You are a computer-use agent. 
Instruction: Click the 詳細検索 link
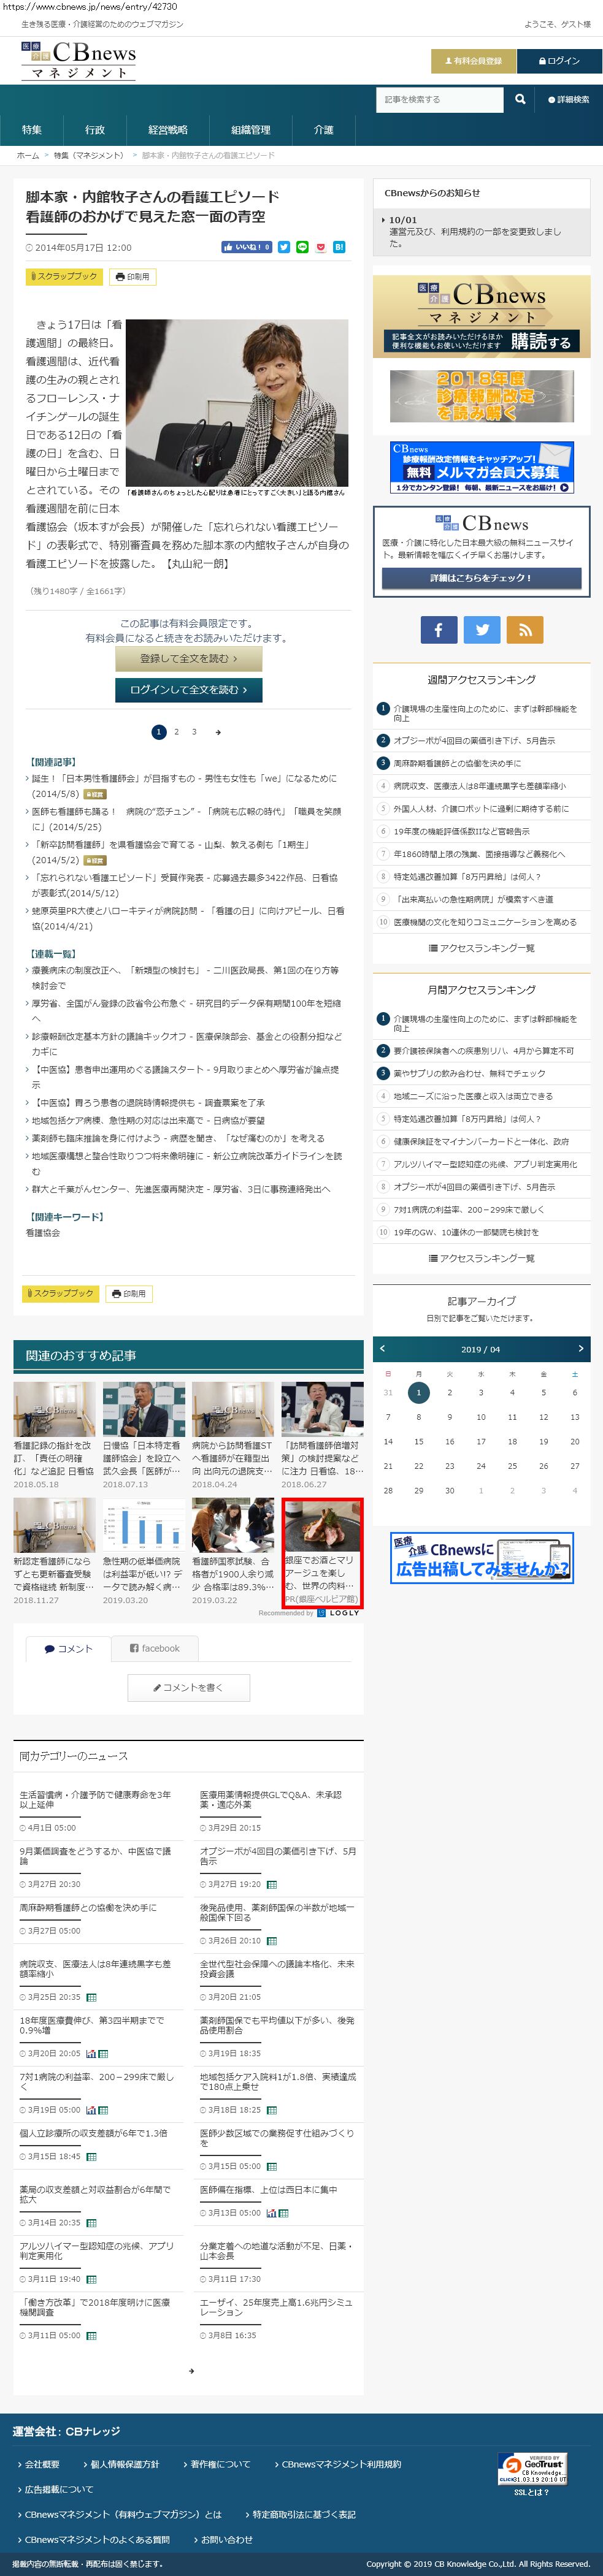pyautogui.click(x=568, y=100)
